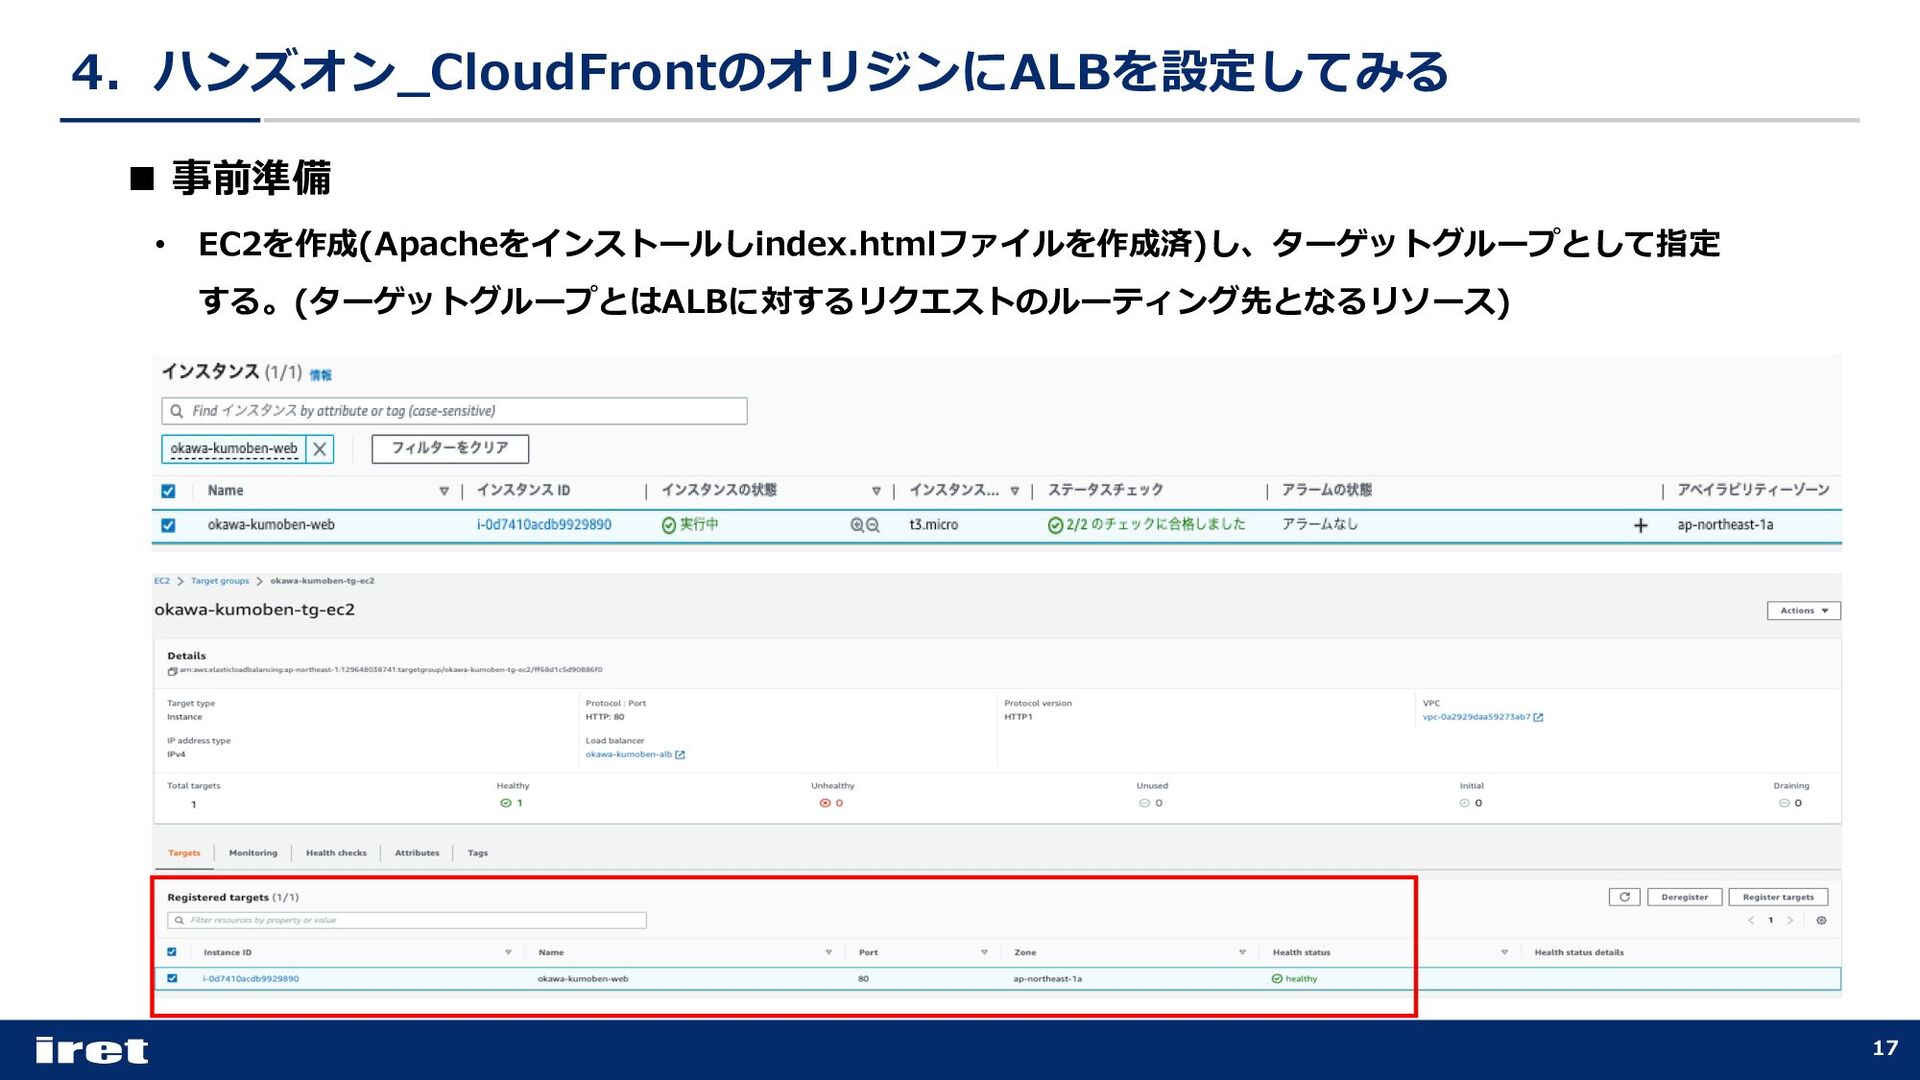
Task: Click the アラームなし alarm status cell
Action: point(1320,525)
